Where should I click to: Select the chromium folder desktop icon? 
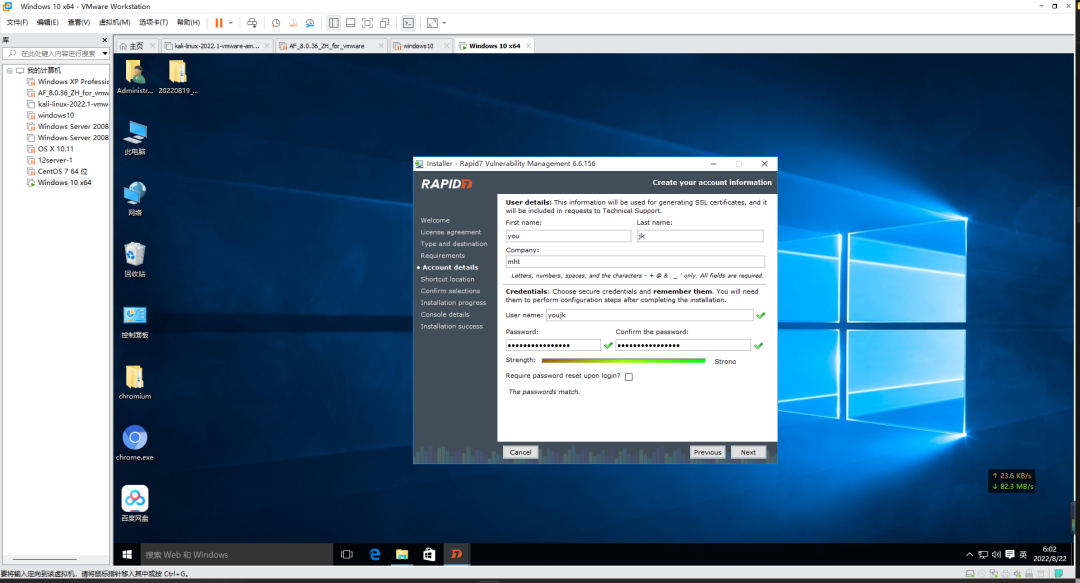(x=134, y=382)
